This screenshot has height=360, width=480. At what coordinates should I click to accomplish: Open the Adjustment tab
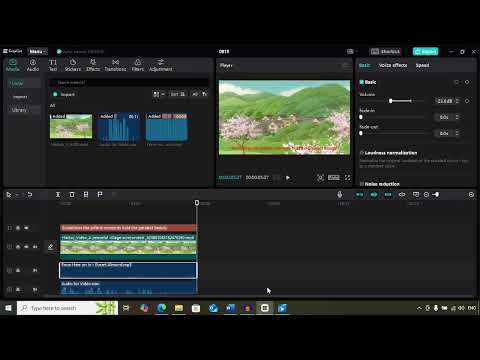point(161,65)
